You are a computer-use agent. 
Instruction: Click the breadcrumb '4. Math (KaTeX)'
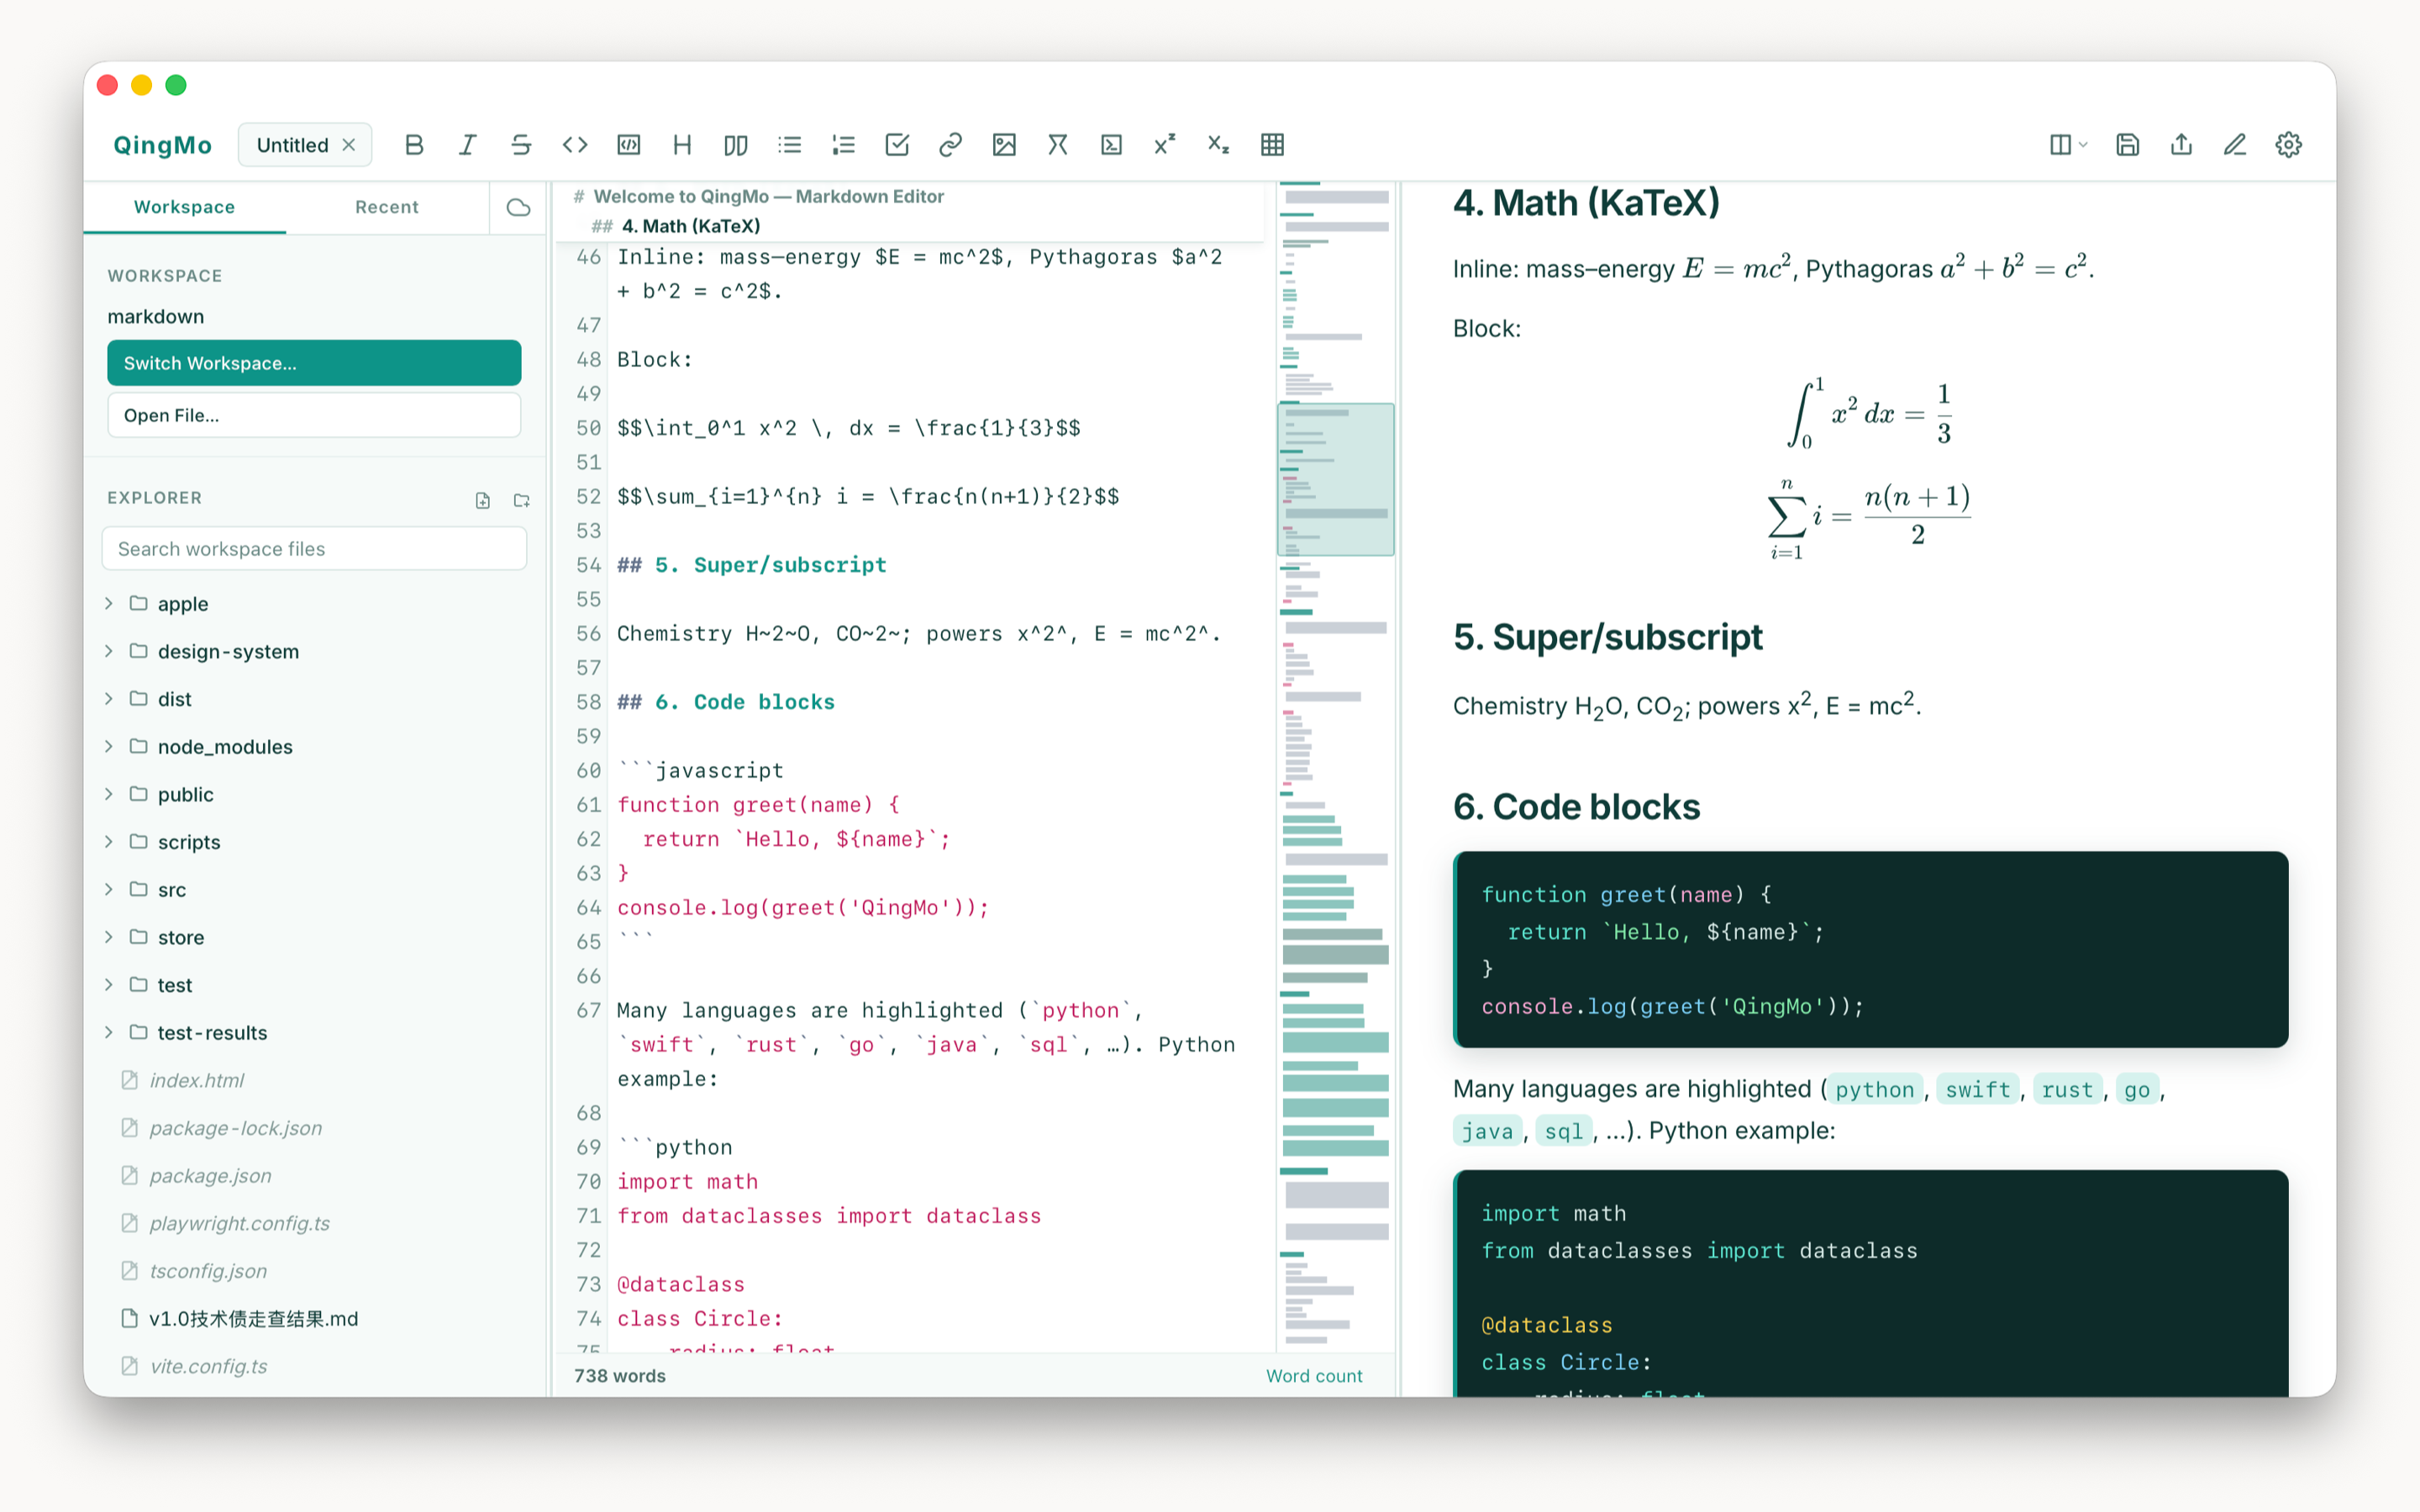click(691, 226)
